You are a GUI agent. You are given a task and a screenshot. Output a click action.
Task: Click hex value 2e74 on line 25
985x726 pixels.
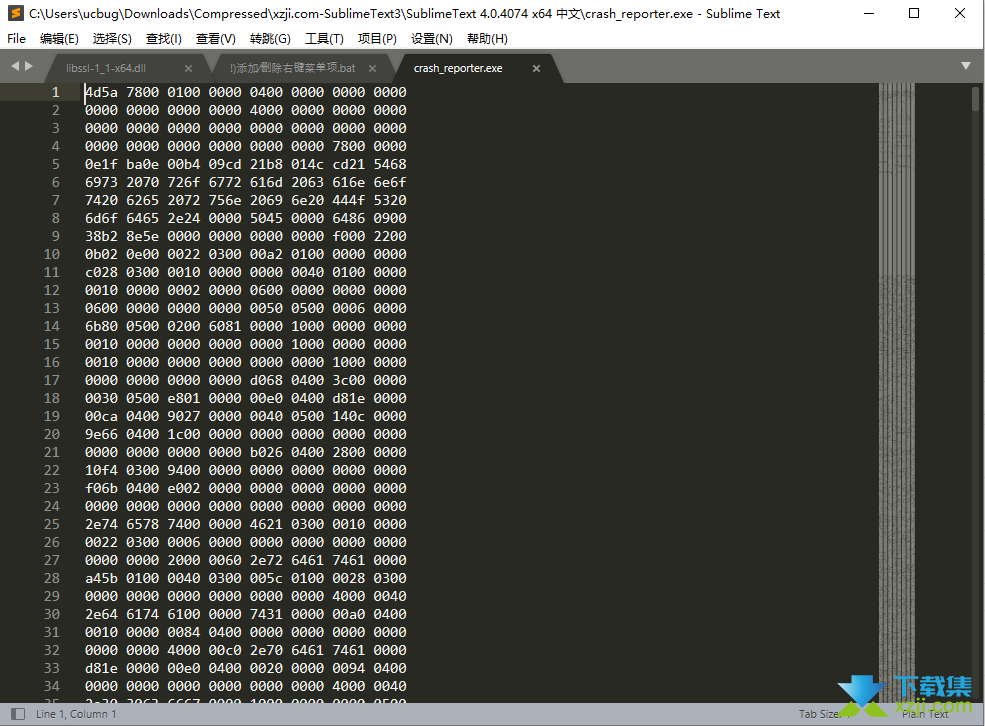pos(101,524)
